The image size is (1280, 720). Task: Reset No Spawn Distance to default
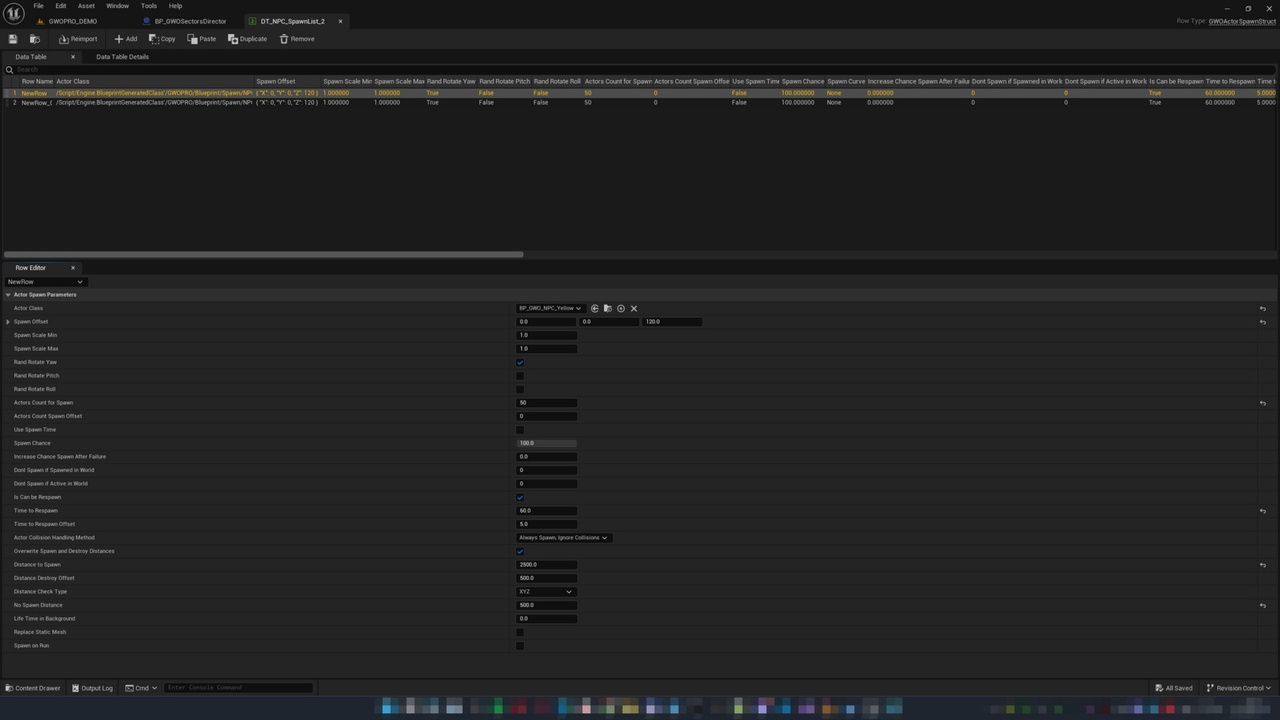pyautogui.click(x=1262, y=605)
